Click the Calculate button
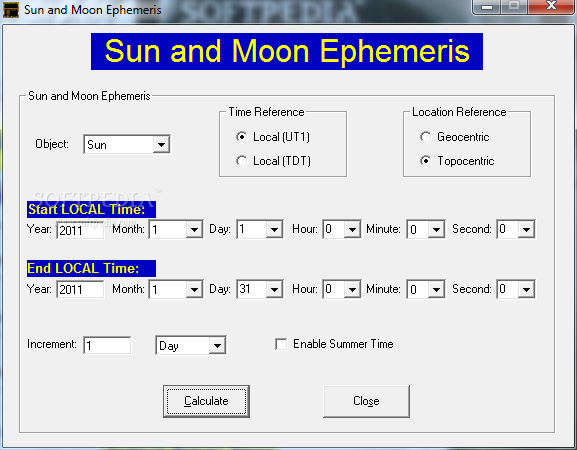This screenshot has width=577, height=450. (206, 401)
